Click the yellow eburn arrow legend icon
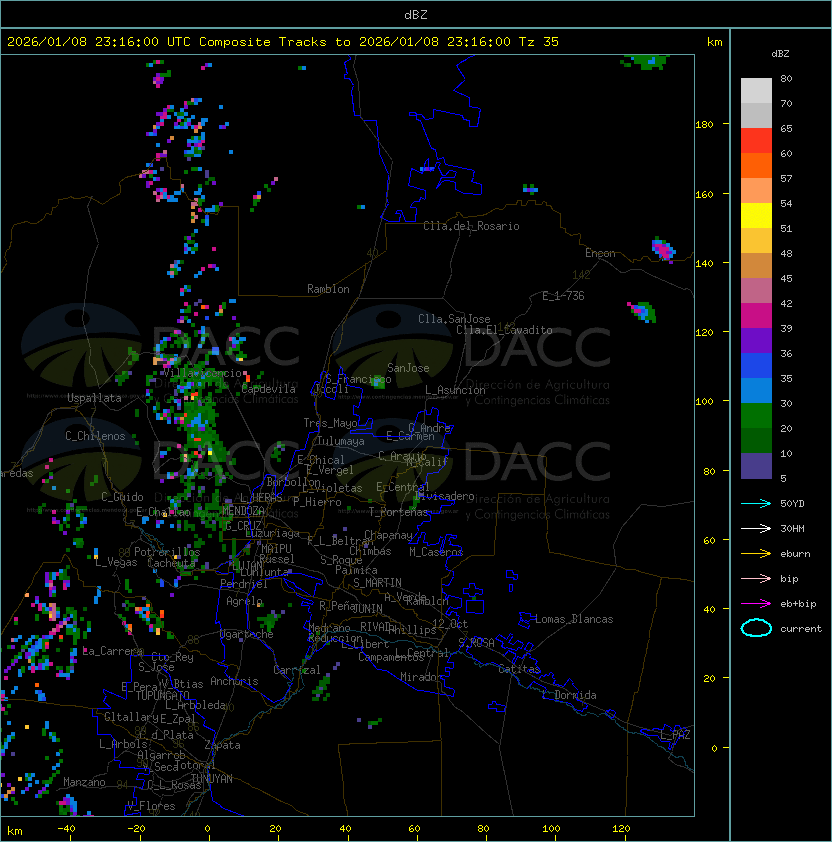The image size is (832, 842). coord(756,554)
